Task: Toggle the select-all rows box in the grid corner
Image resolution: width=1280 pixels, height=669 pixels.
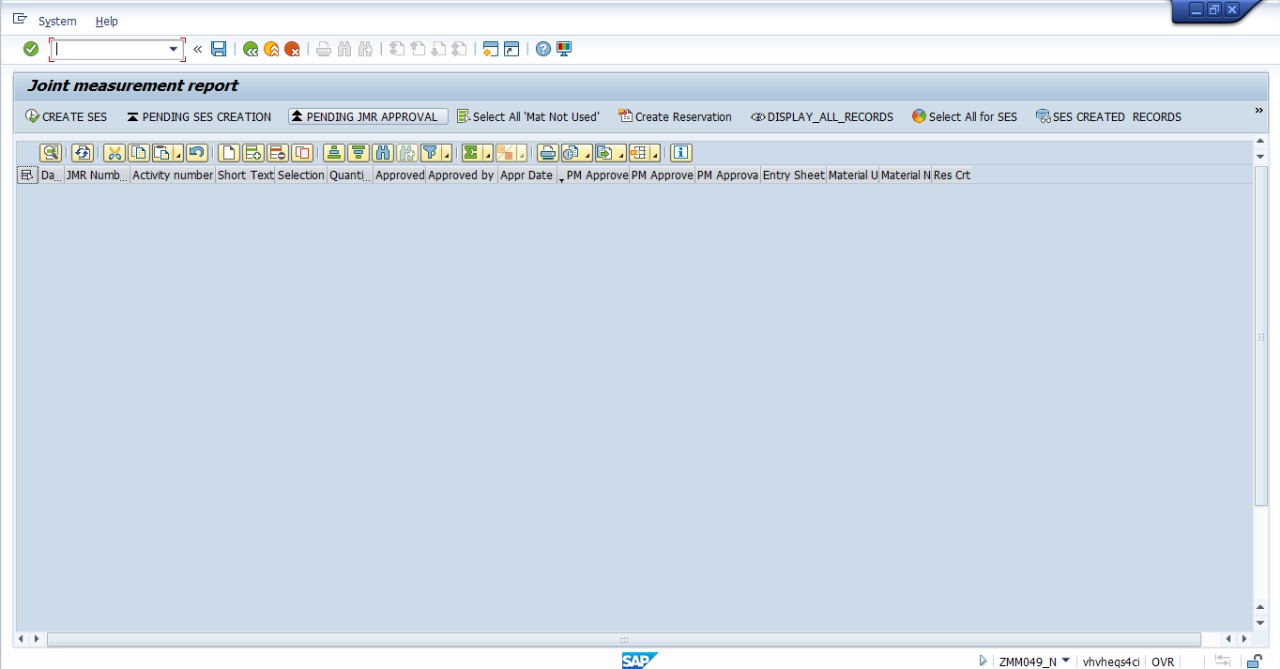Action: (x=27, y=175)
